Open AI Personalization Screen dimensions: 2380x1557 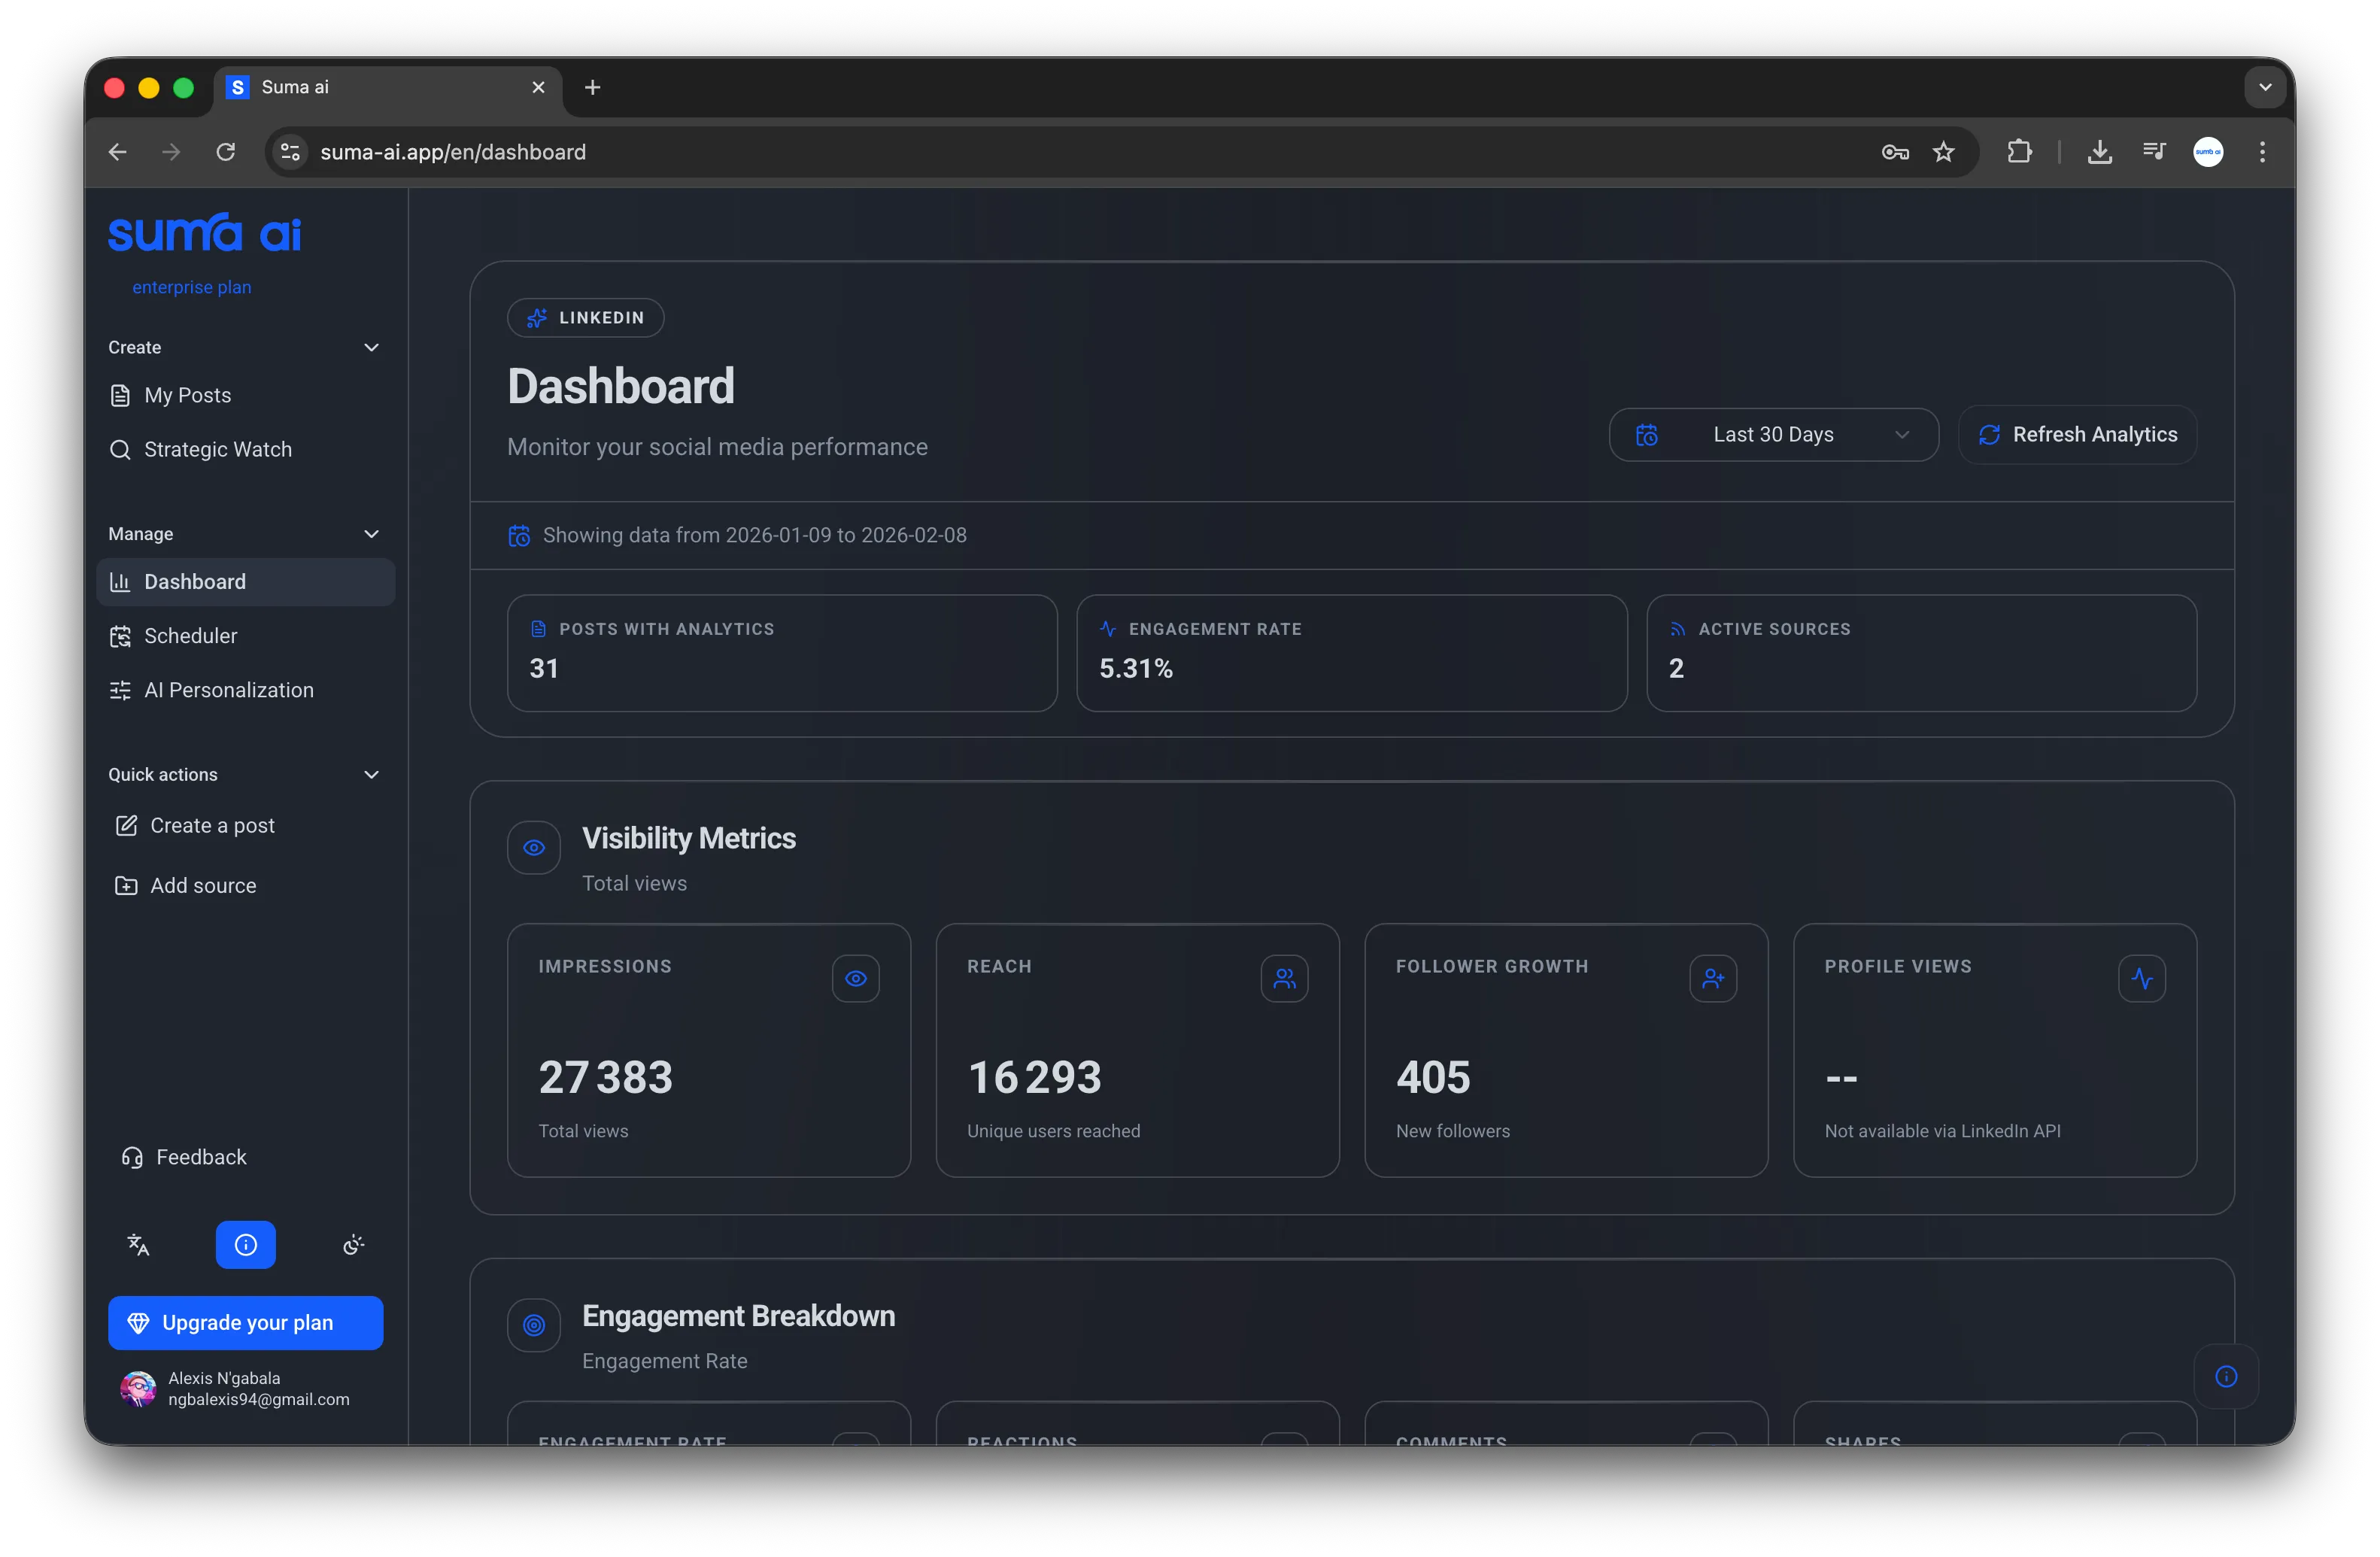(x=246, y=690)
